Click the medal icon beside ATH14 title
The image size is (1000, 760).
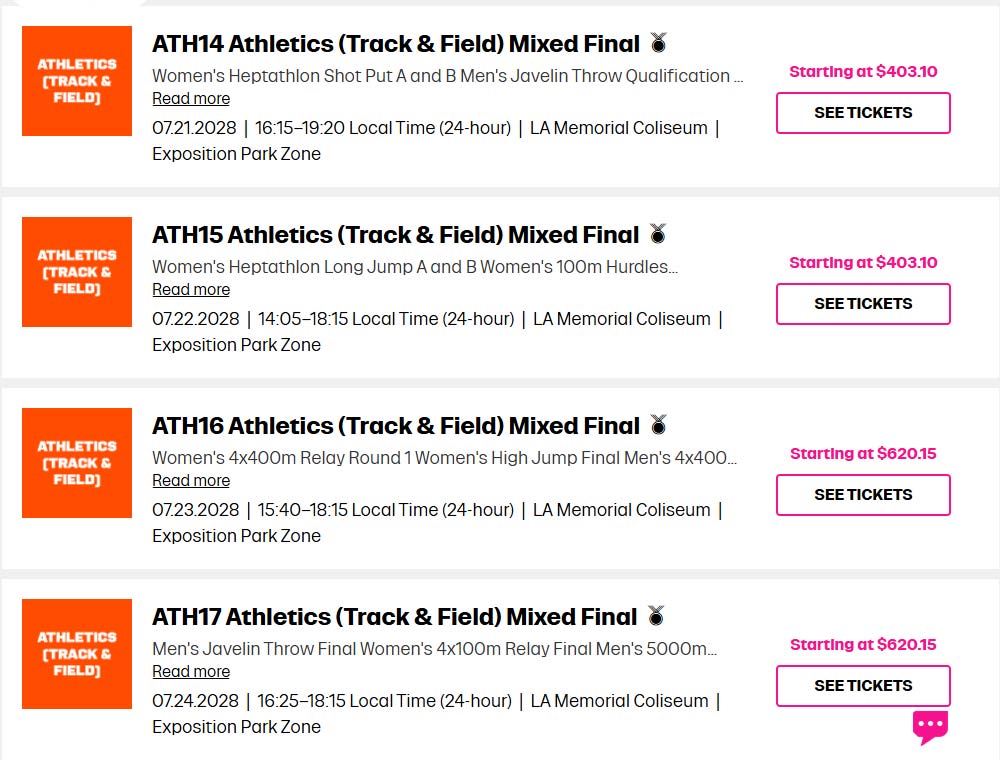tap(658, 43)
